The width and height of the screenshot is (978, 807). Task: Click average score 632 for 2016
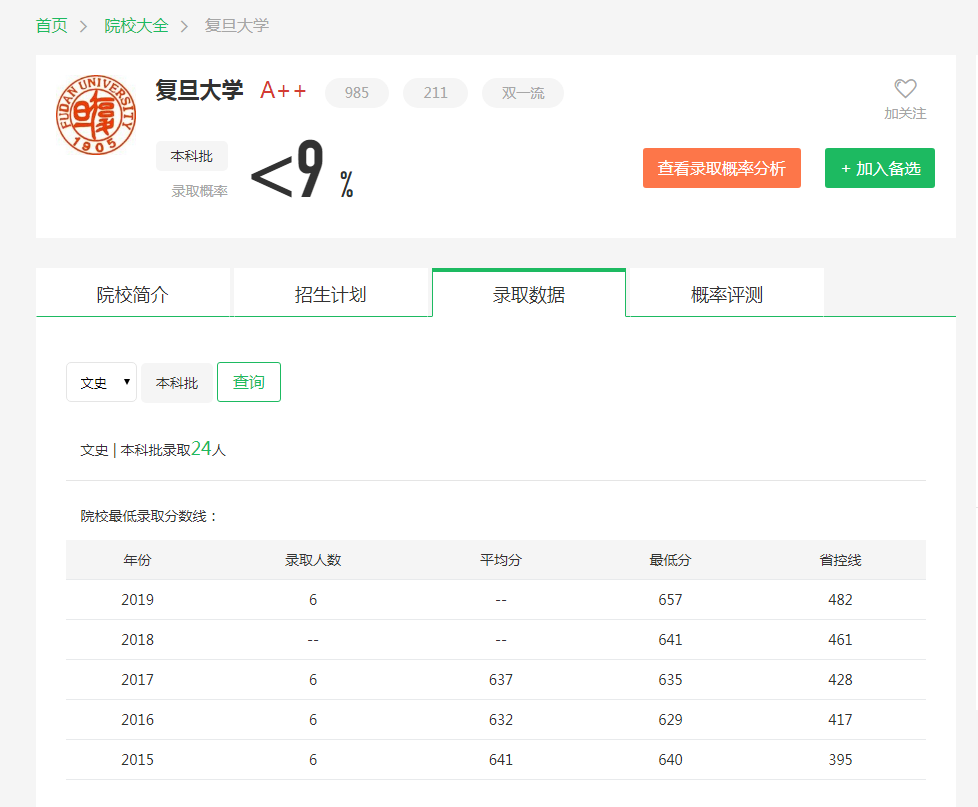coord(501,719)
